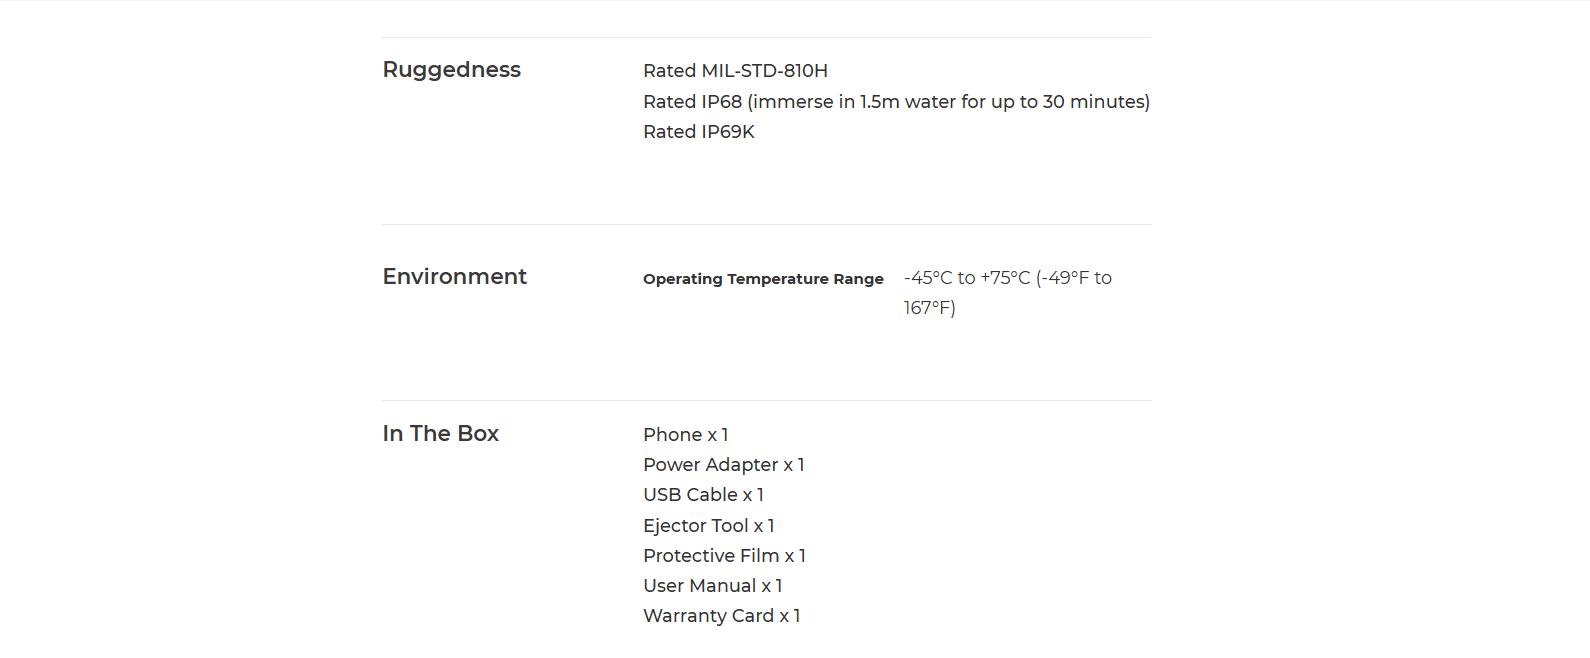Click the word minutes in IP68 description
1590x658 pixels.
click(x=1109, y=102)
